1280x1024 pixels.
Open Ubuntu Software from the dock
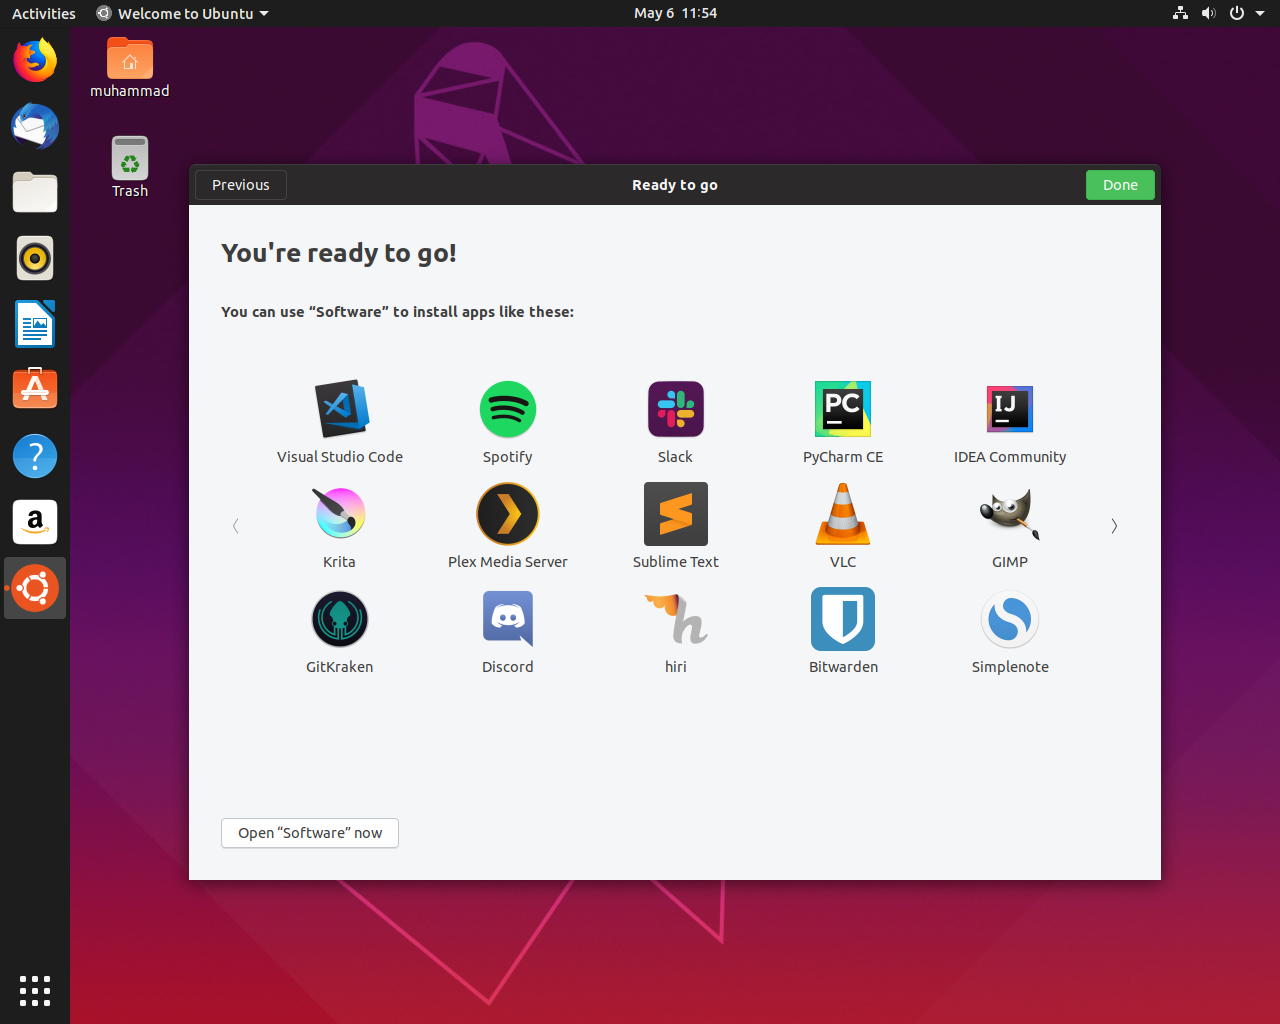35,390
